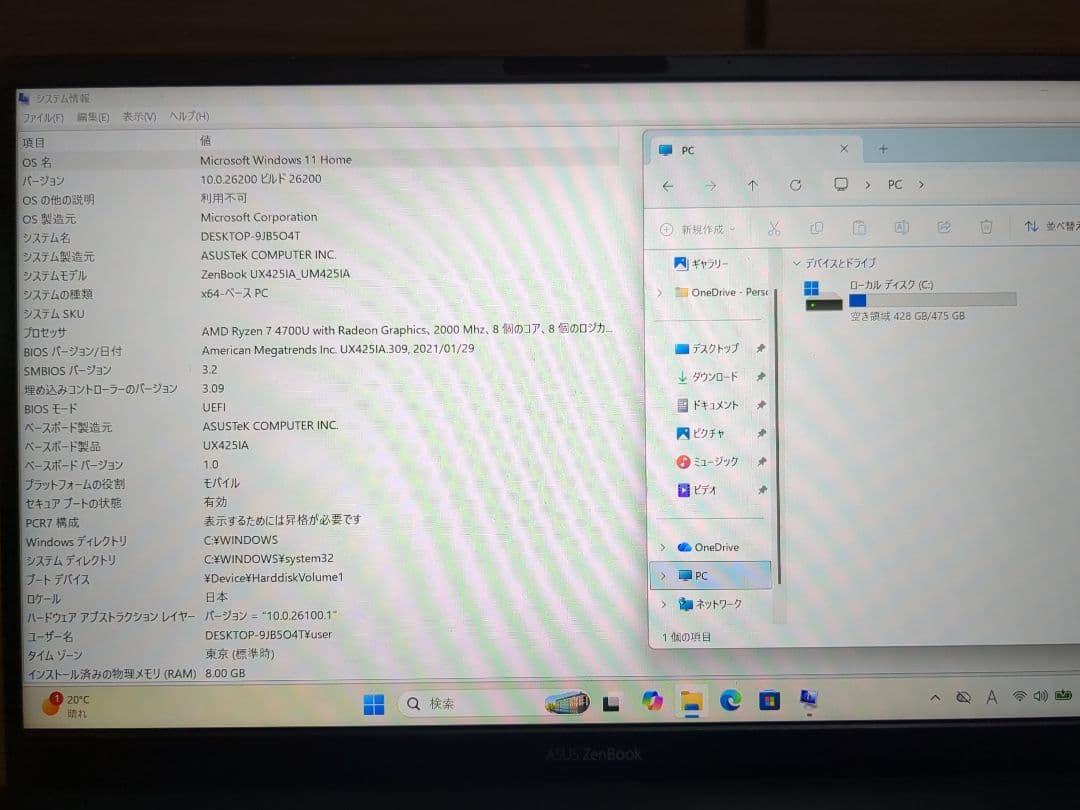Open ダウンロード quick access folder
Image resolution: width=1080 pixels, height=810 pixels.
pyautogui.click(x=707, y=377)
